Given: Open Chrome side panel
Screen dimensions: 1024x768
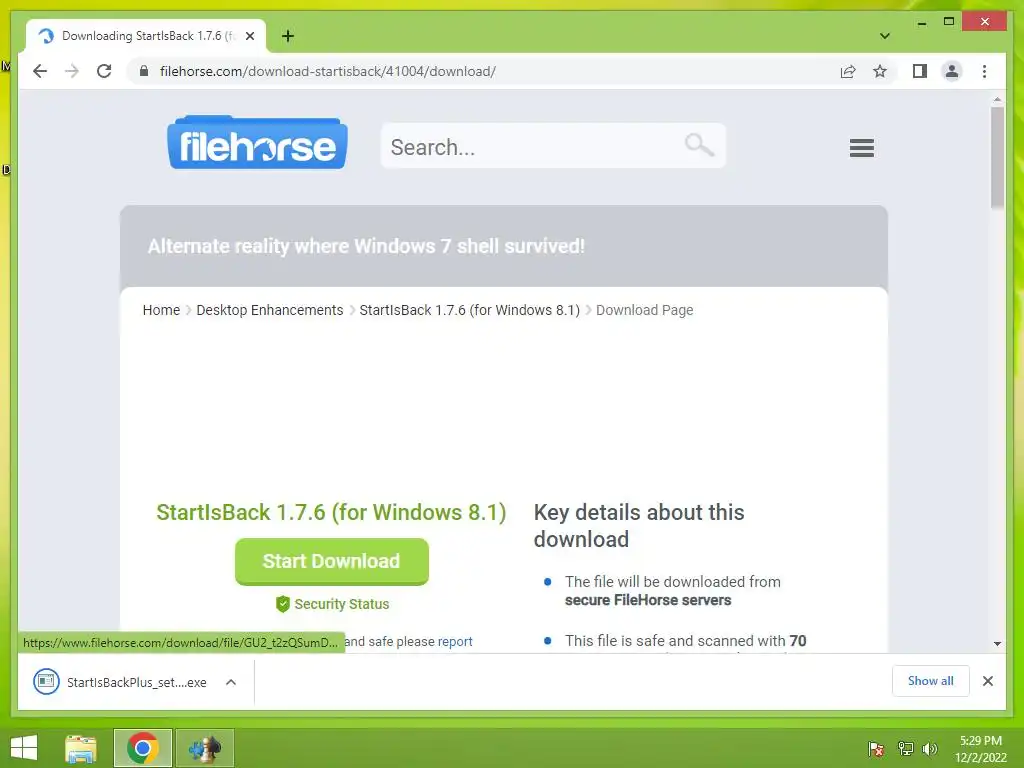Looking at the screenshot, I should coord(920,71).
